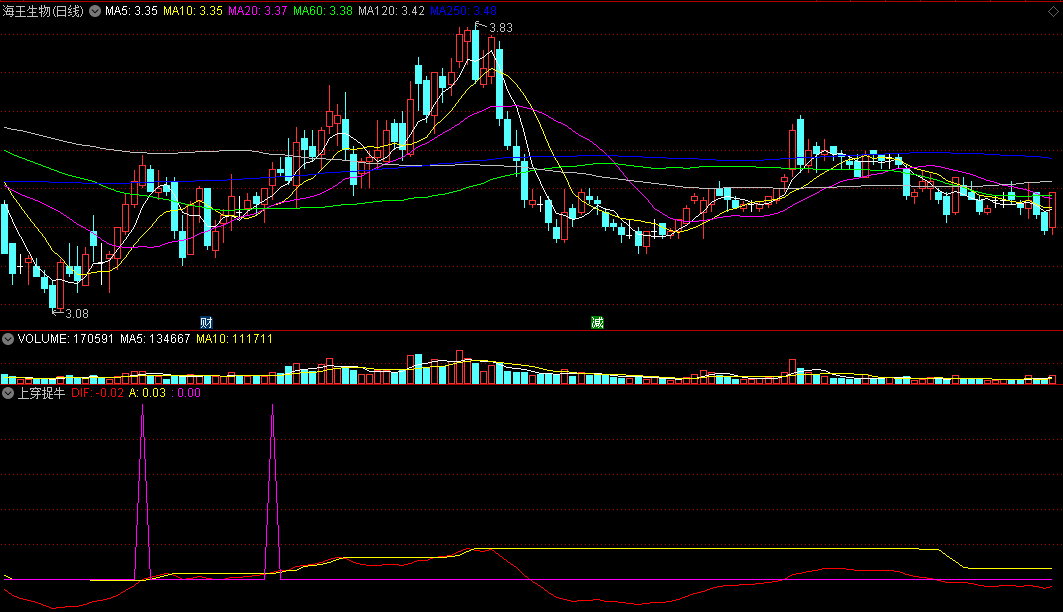Click the MA5: 3.35 label
The height and width of the screenshot is (612, 1063).
point(131,11)
